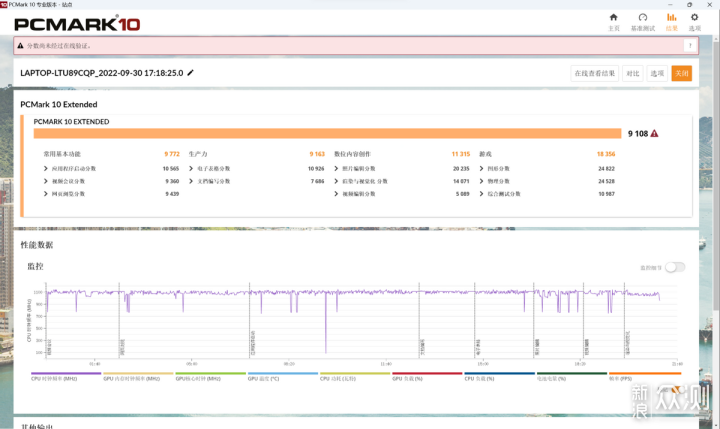Select the CPU 时钟频率 (MHz) legend
720x429 pixels.
[66, 377]
